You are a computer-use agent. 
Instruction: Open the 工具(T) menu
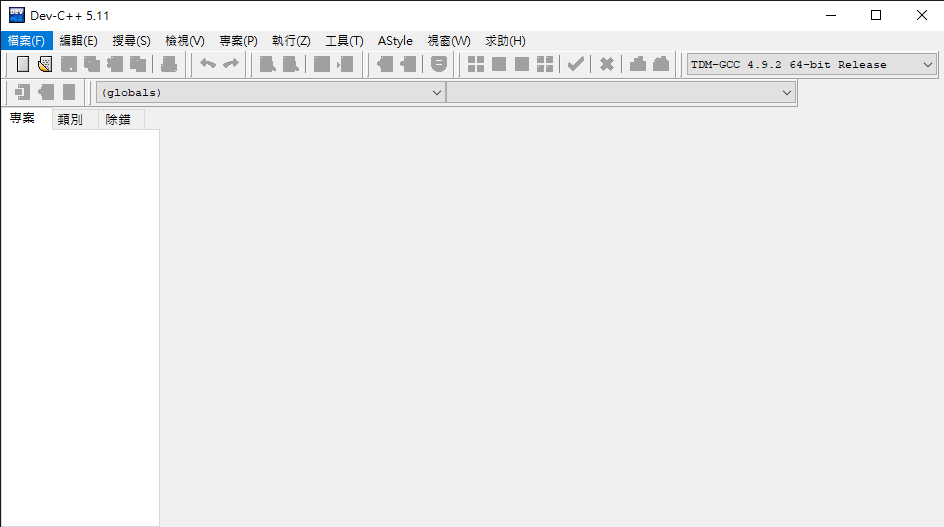pos(344,40)
